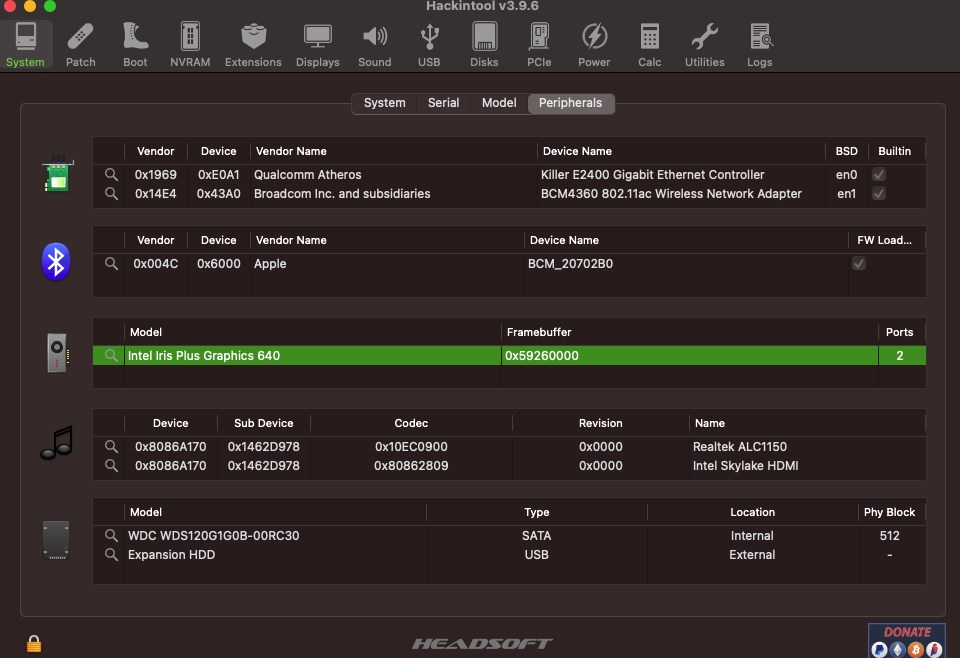960x658 pixels.
Task: Click Bluetooth vendor ID 0x004C
Action: 156,264
